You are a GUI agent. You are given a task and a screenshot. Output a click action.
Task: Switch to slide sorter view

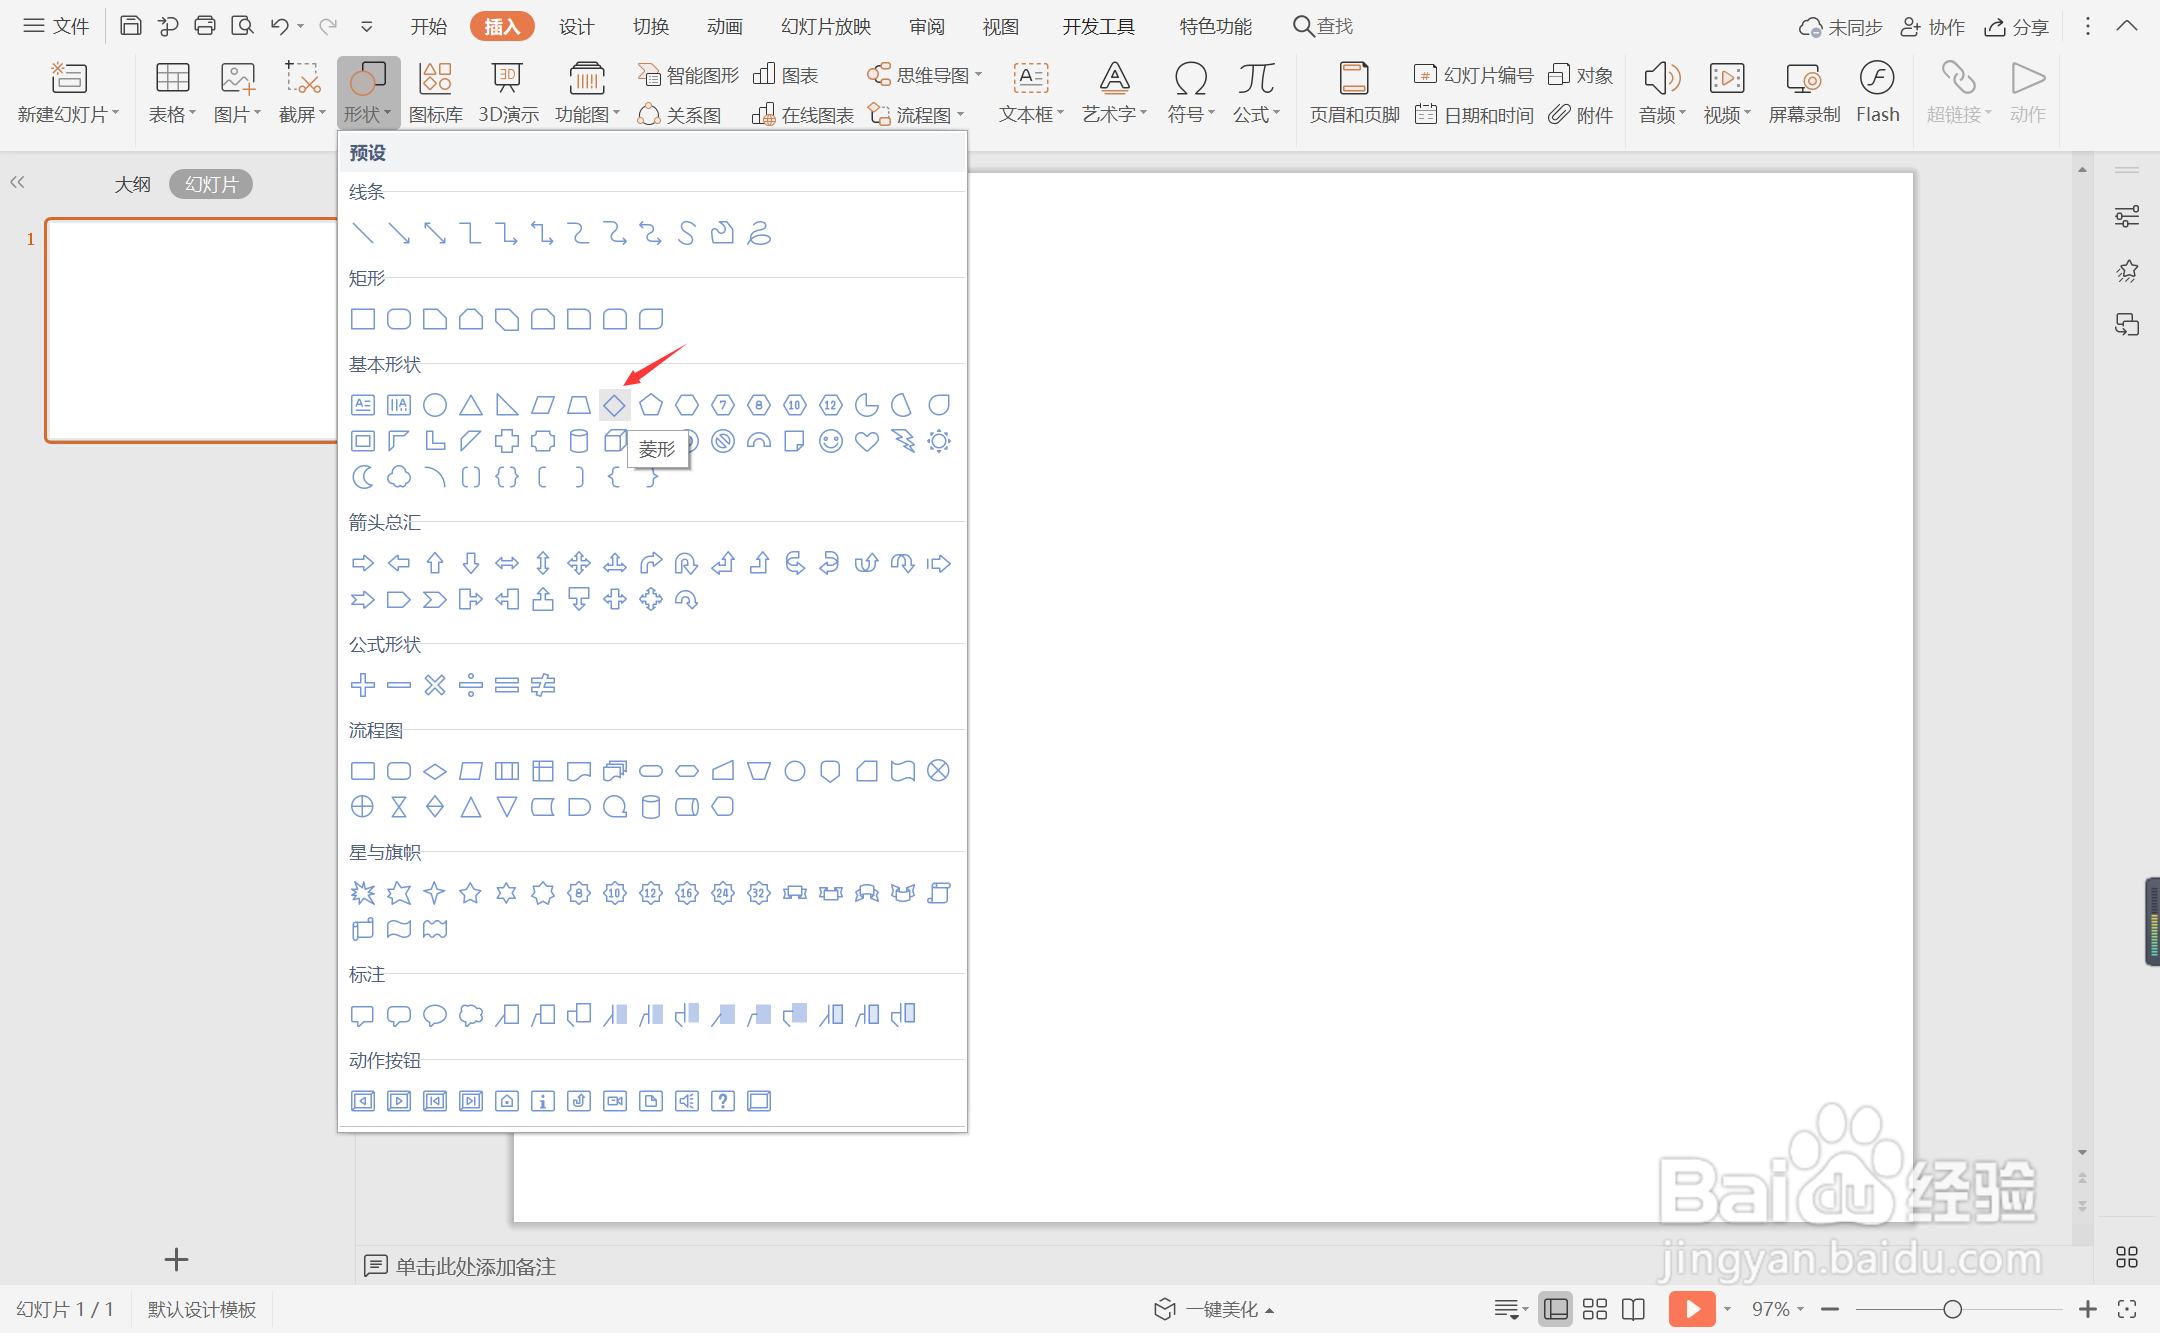click(x=1595, y=1309)
